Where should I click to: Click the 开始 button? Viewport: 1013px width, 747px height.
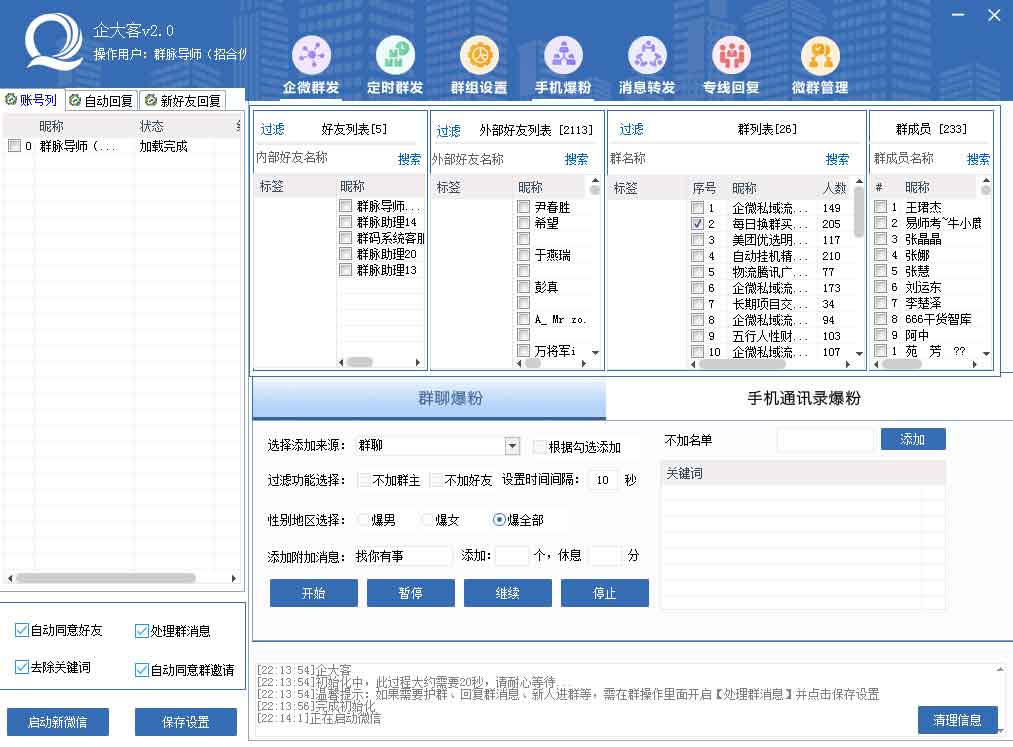click(x=313, y=593)
